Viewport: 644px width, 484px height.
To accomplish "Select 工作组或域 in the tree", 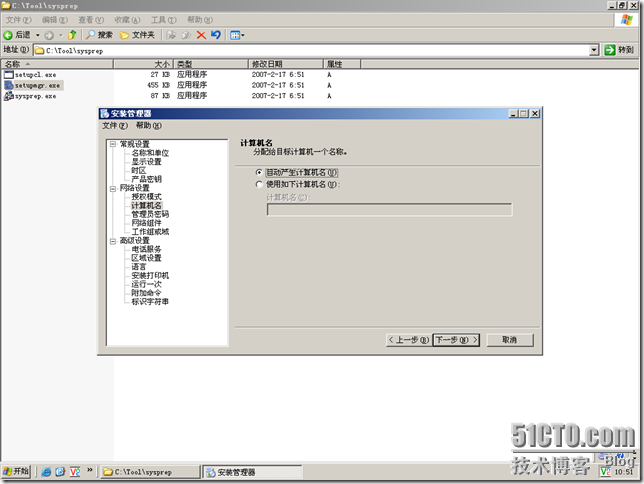I will pyautogui.click(x=150, y=231).
